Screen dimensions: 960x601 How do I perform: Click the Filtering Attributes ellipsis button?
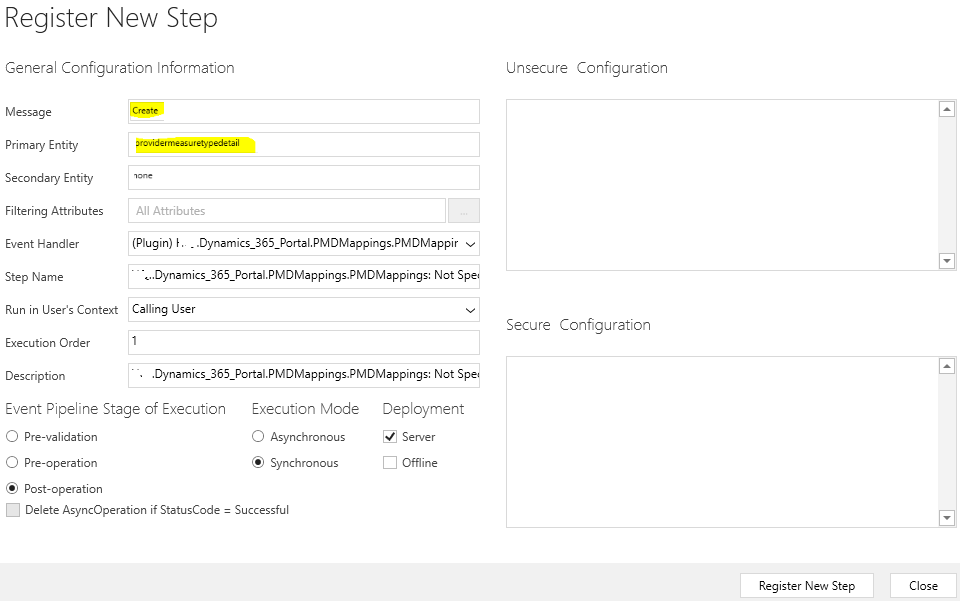click(464, 211)
